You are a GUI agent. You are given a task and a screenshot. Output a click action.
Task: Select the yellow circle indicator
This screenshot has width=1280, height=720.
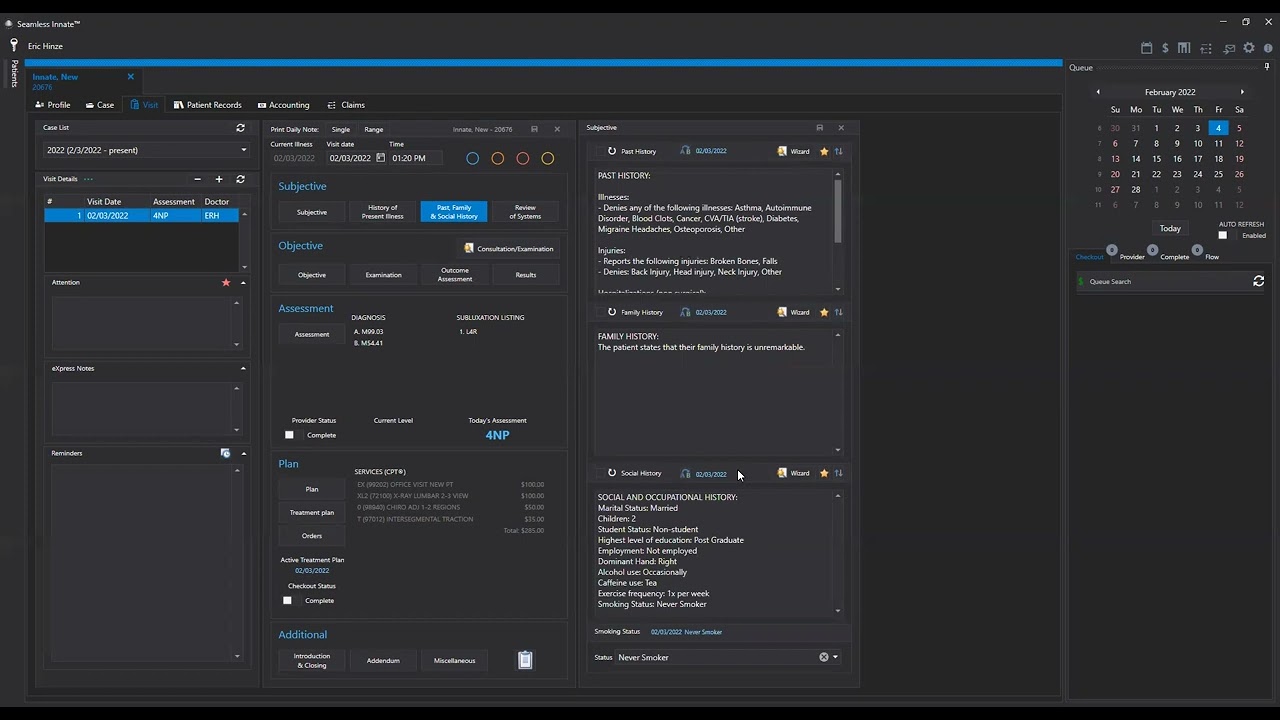click(548, 158)
